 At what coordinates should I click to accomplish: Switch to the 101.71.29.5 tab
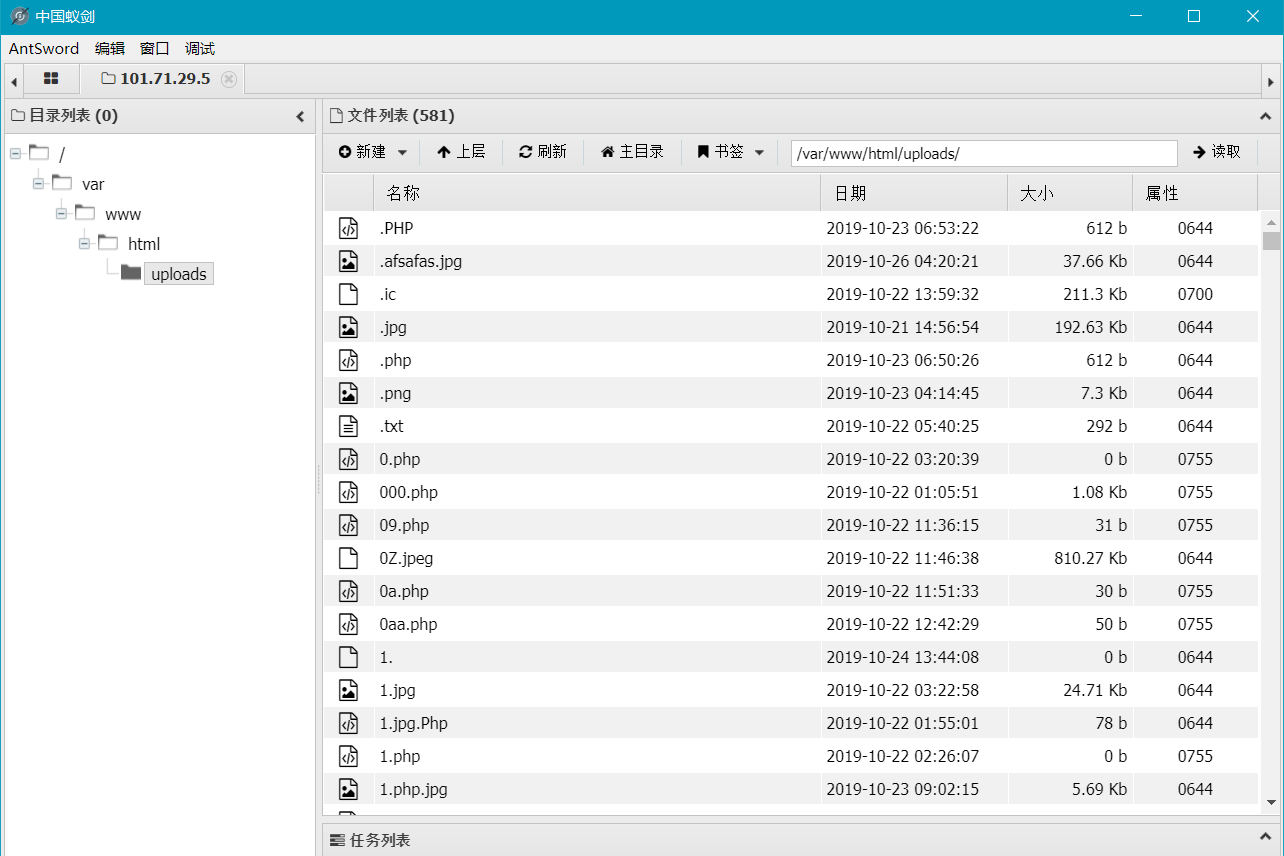click(165, 79)
